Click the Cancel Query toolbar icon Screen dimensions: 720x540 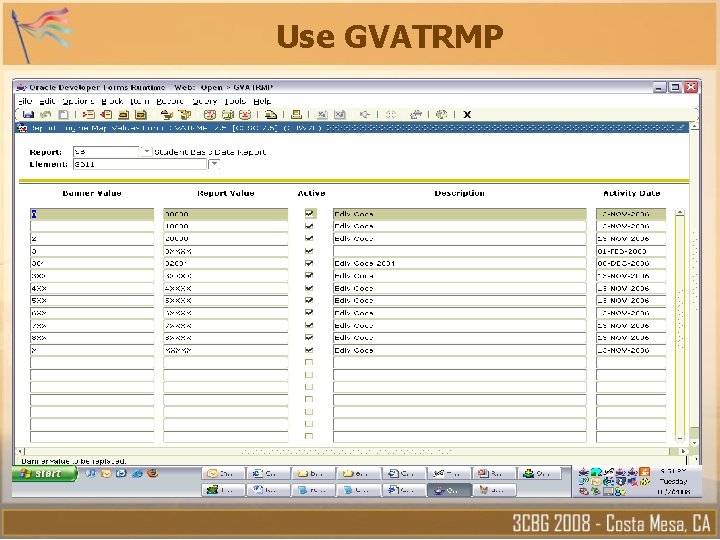245,114
